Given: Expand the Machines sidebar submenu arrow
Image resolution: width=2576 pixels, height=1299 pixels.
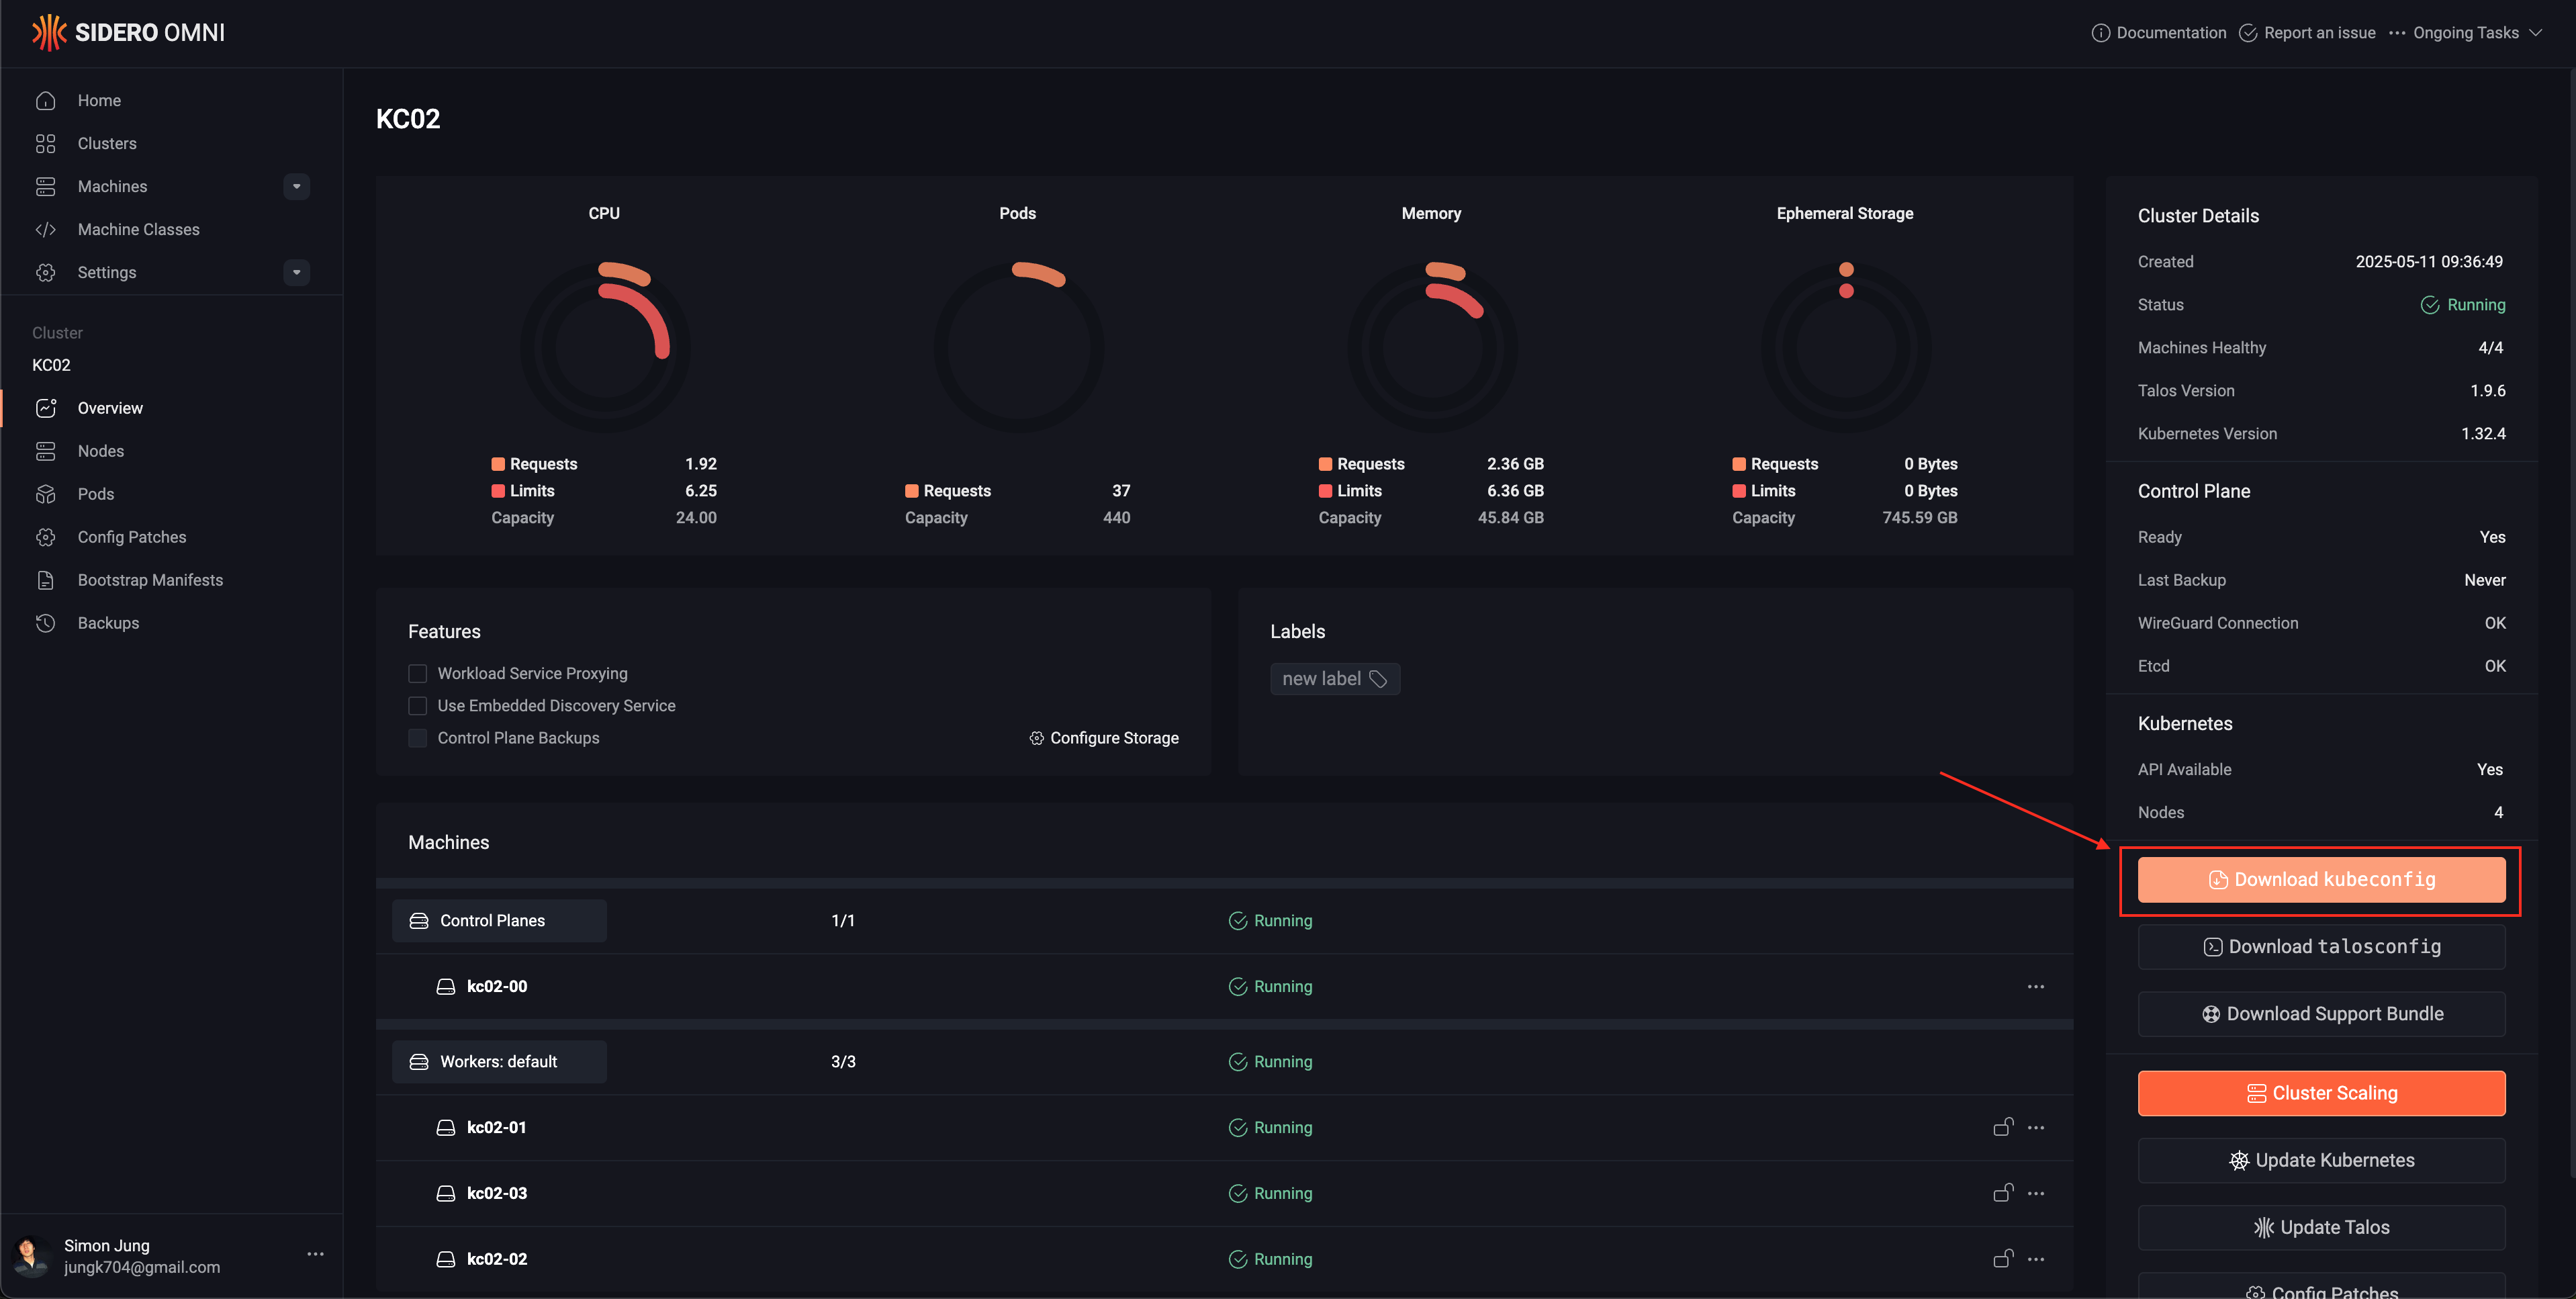Looking at the screenshot, I should pos(296,187).
